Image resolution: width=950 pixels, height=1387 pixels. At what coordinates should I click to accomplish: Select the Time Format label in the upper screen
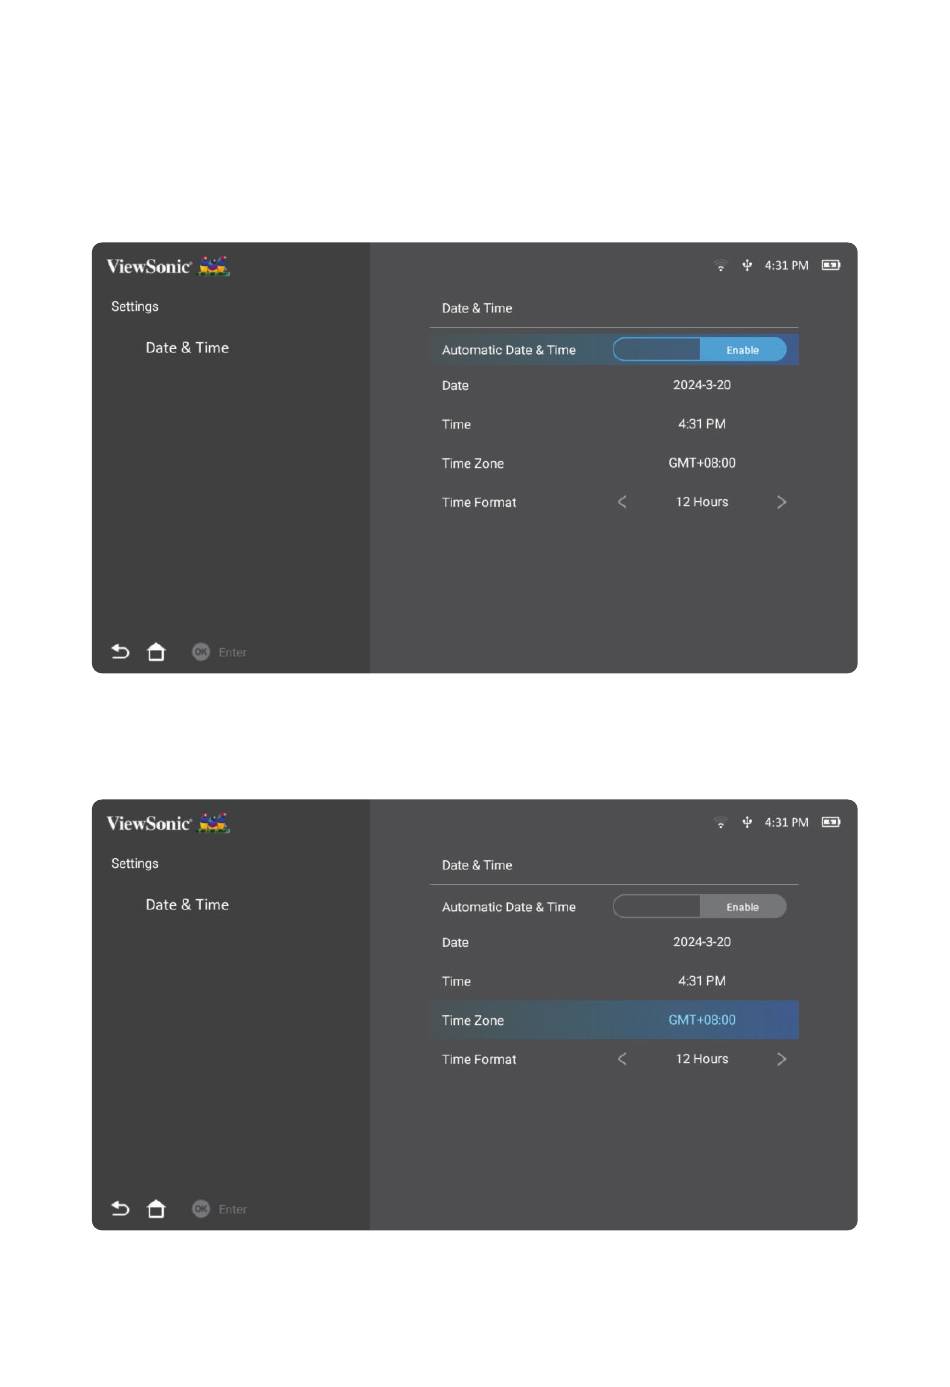tap(479, 503)
